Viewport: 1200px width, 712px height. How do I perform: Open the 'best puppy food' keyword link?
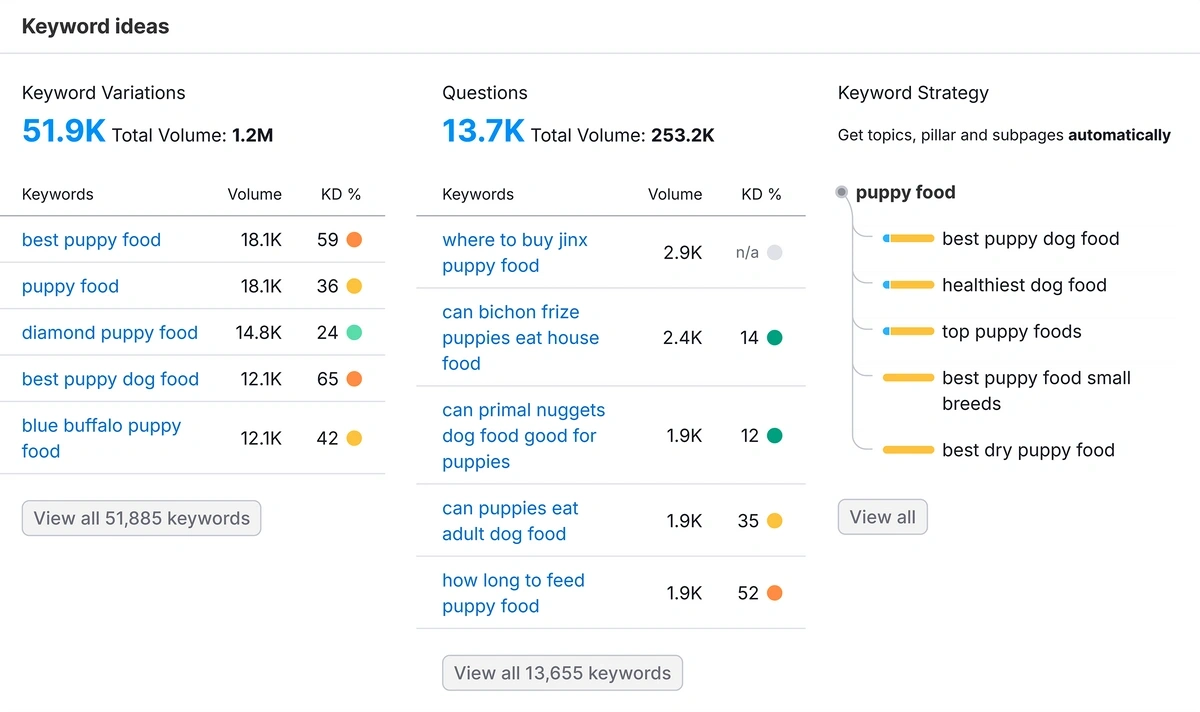91,240
